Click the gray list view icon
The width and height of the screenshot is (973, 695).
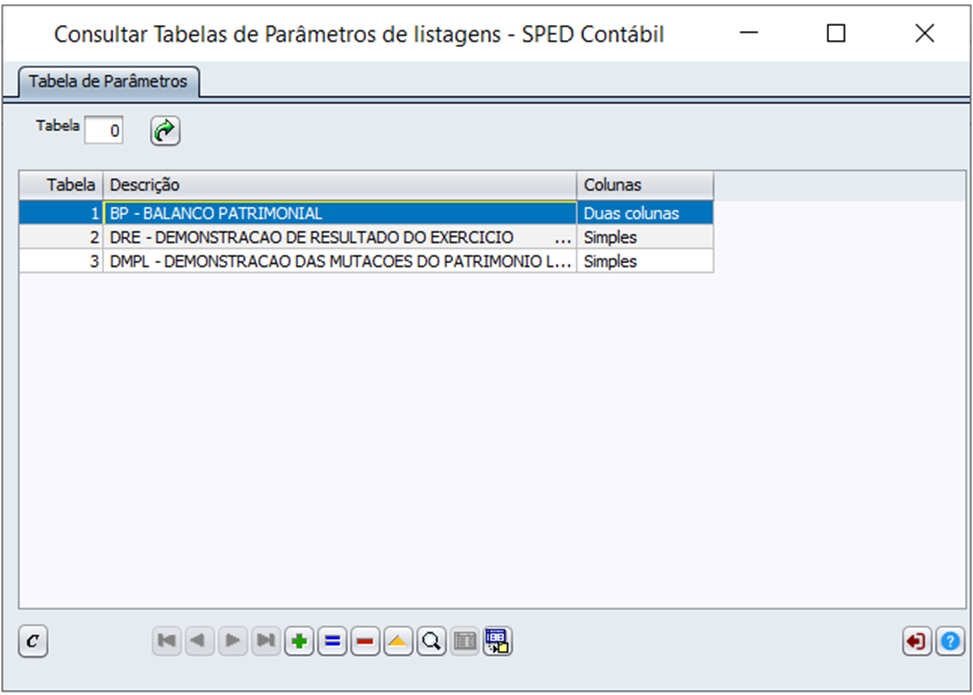coord(464,641)
